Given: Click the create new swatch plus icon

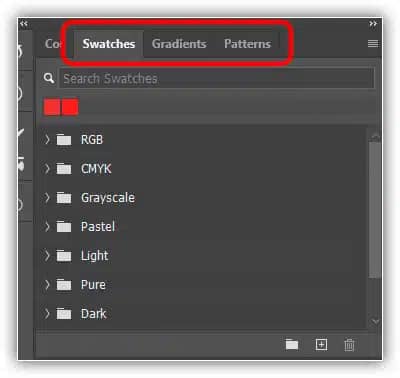Looking at the screenshot, I should [321, 344].
